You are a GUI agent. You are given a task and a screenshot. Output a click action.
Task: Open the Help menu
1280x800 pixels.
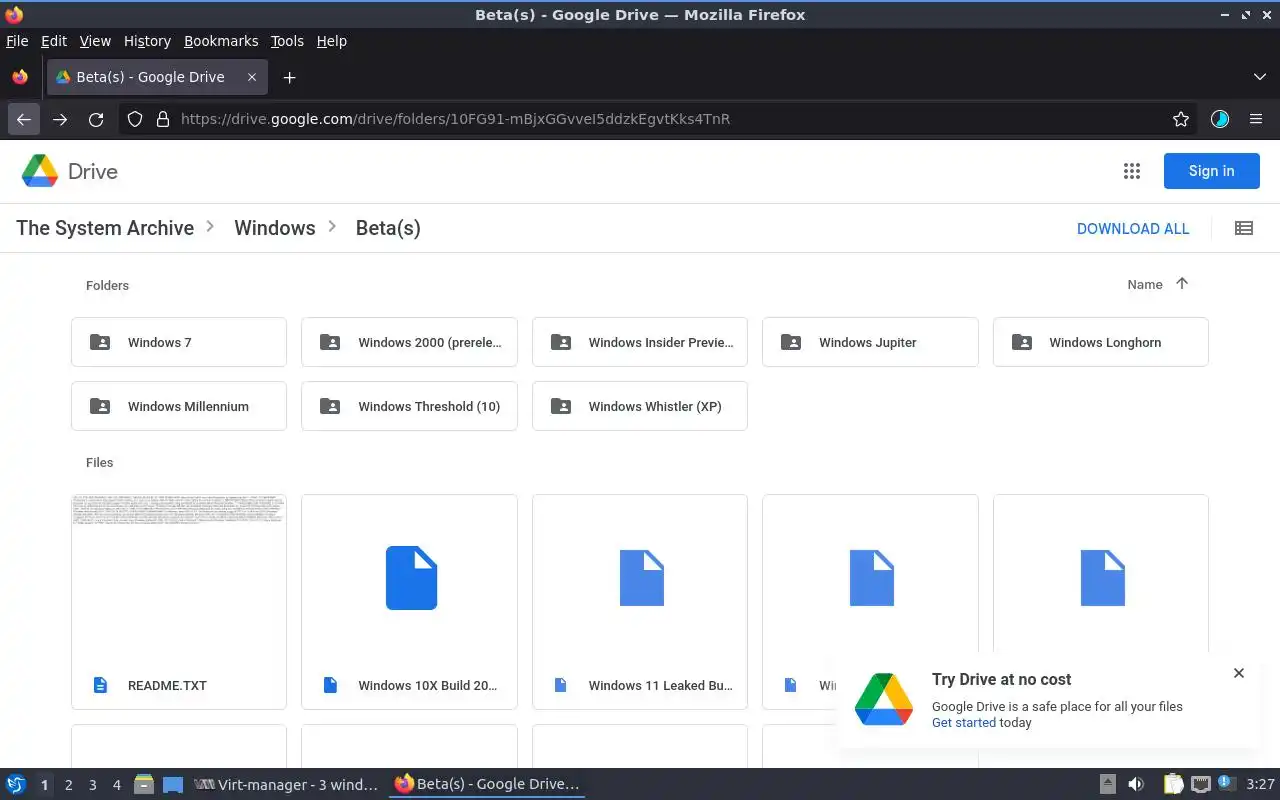[x=331, y=41]
